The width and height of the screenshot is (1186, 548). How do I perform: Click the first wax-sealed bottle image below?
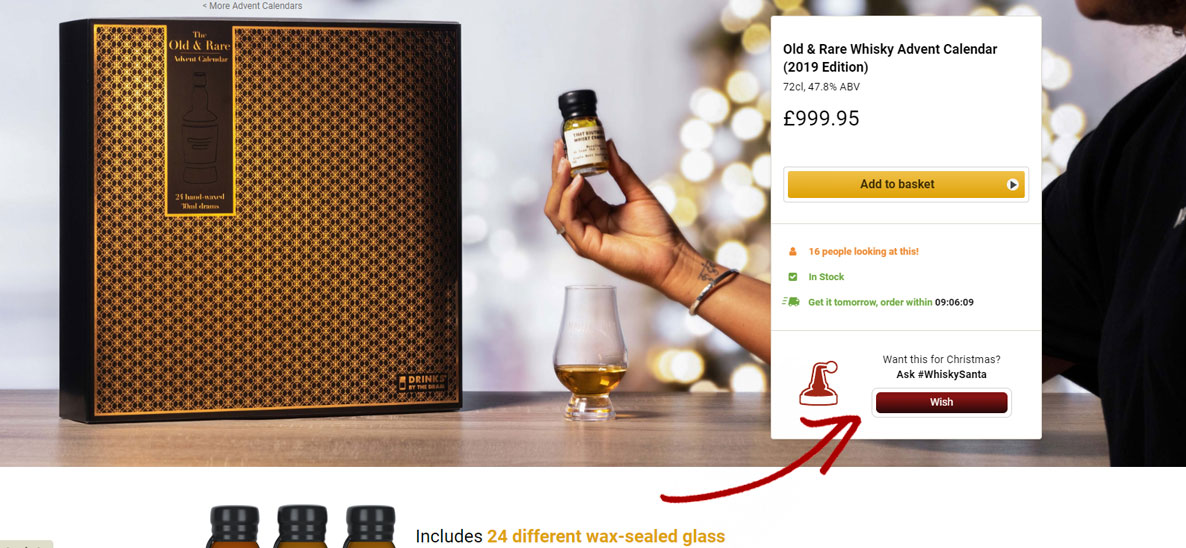[x=234, y=527]
